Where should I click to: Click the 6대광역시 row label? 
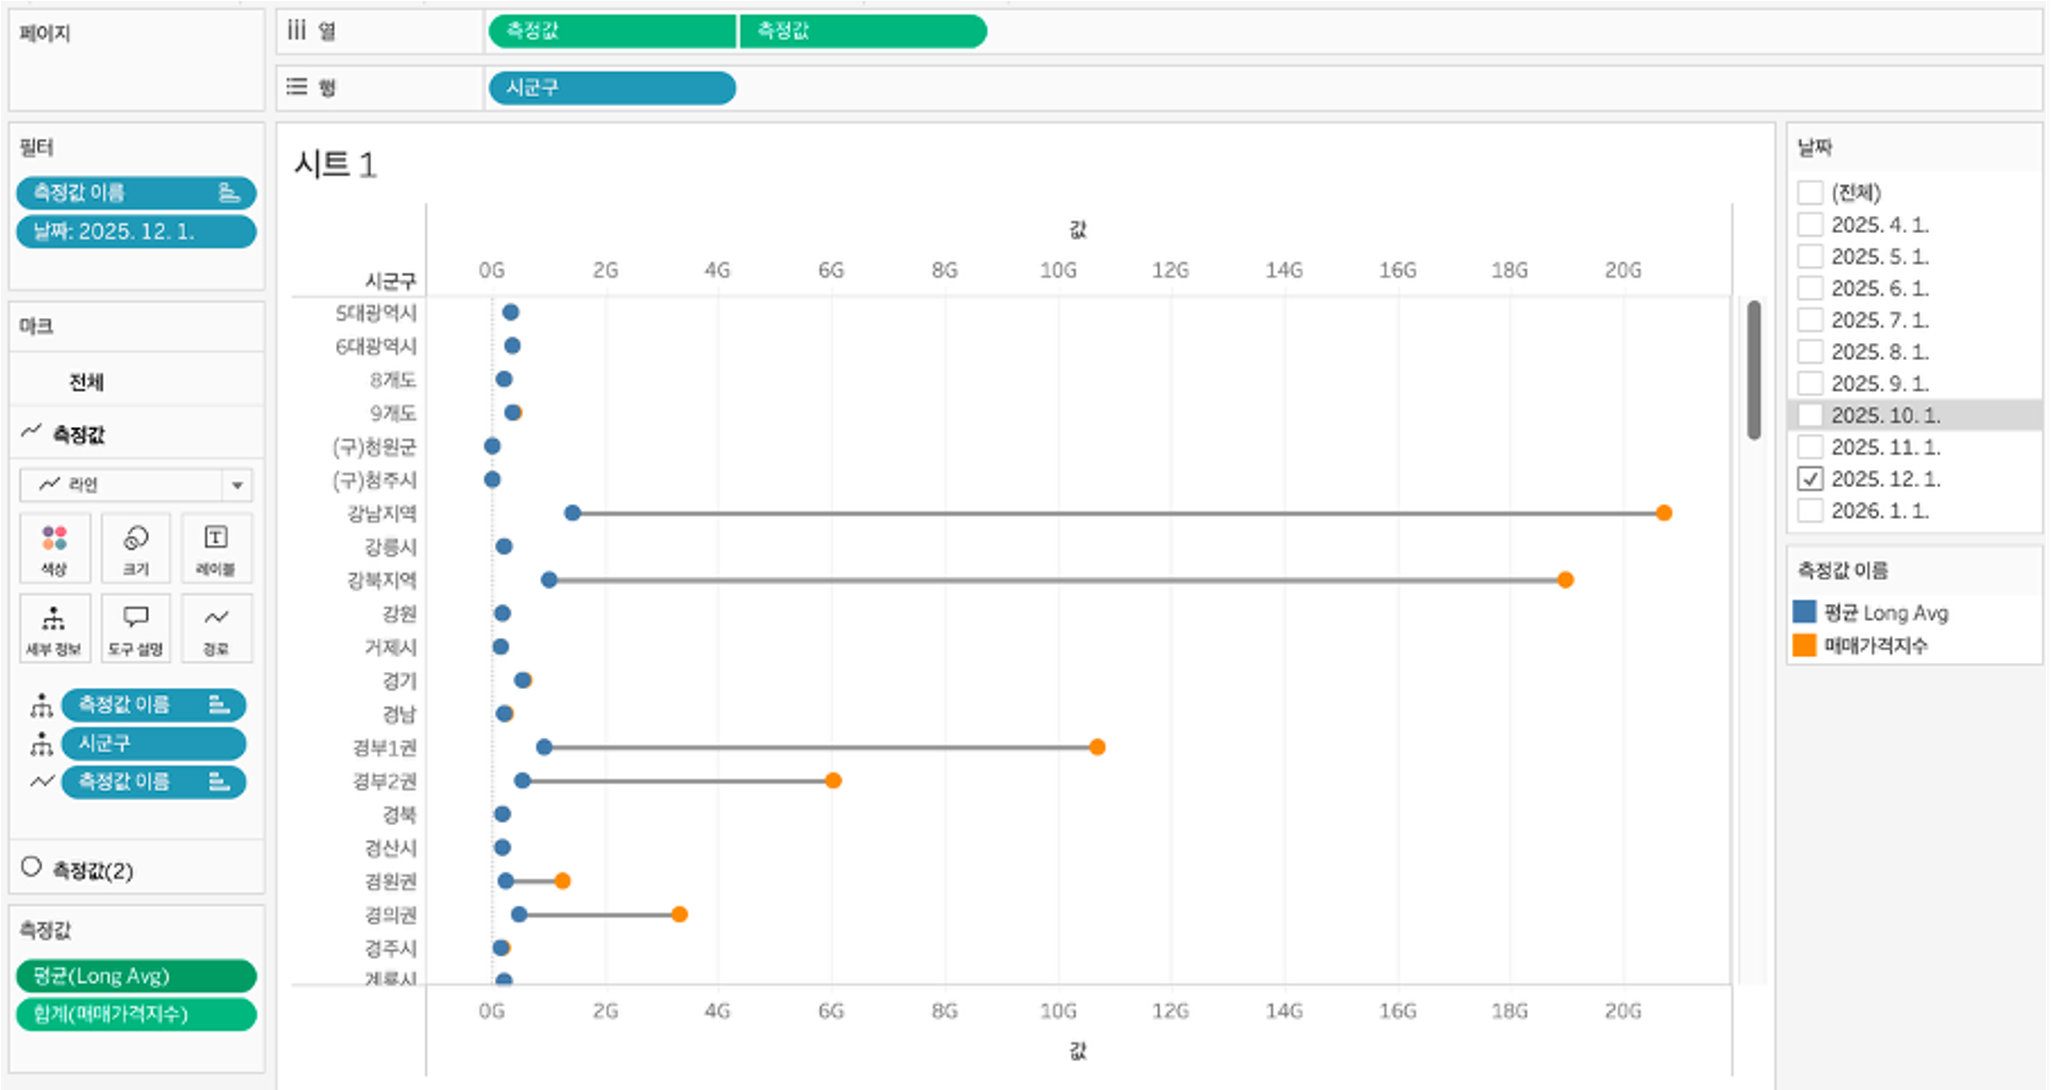pyautogui.click(x=376, y=346)
